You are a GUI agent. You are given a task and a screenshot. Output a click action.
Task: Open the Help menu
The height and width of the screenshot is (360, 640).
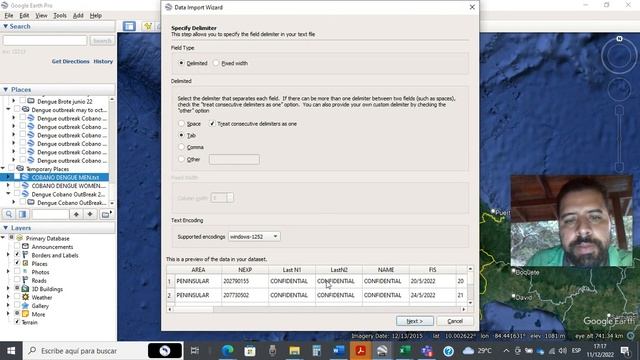click(96, 16)
